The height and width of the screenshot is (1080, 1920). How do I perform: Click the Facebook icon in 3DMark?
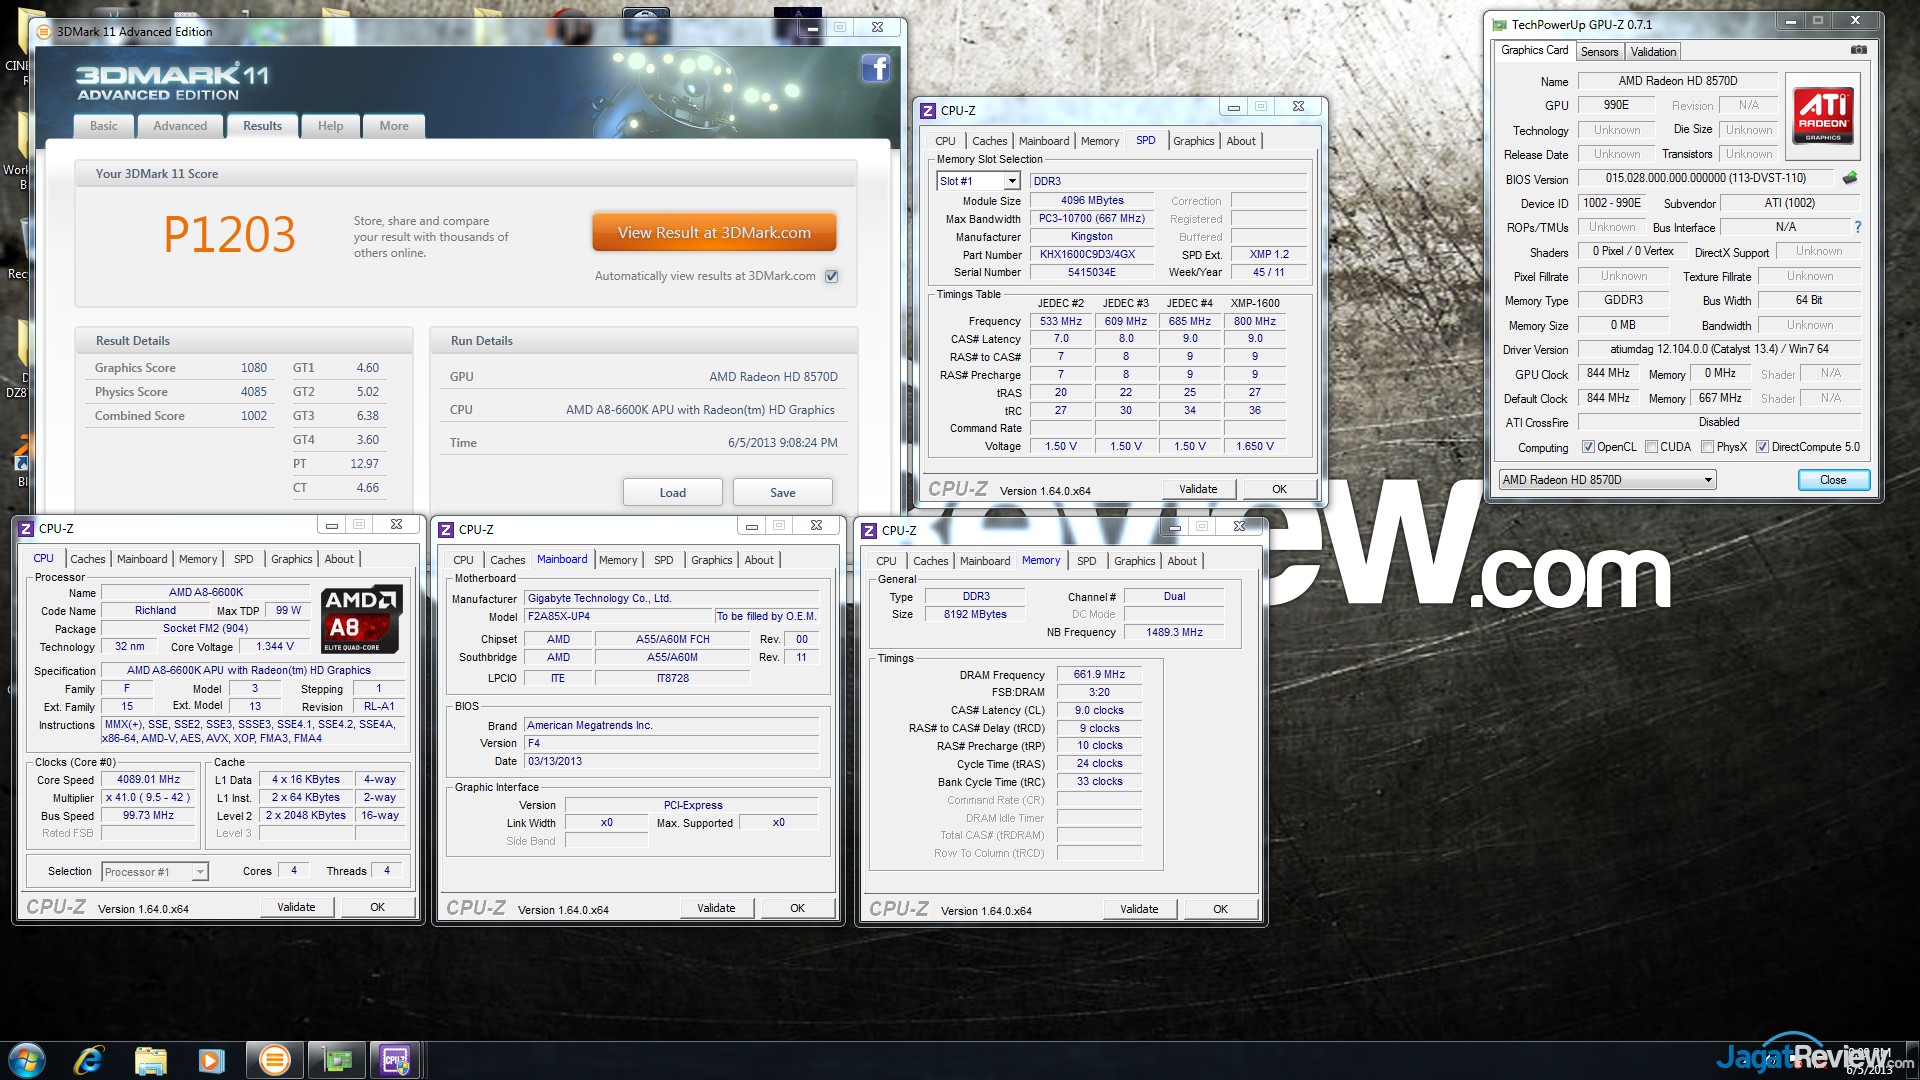(875, 69)
